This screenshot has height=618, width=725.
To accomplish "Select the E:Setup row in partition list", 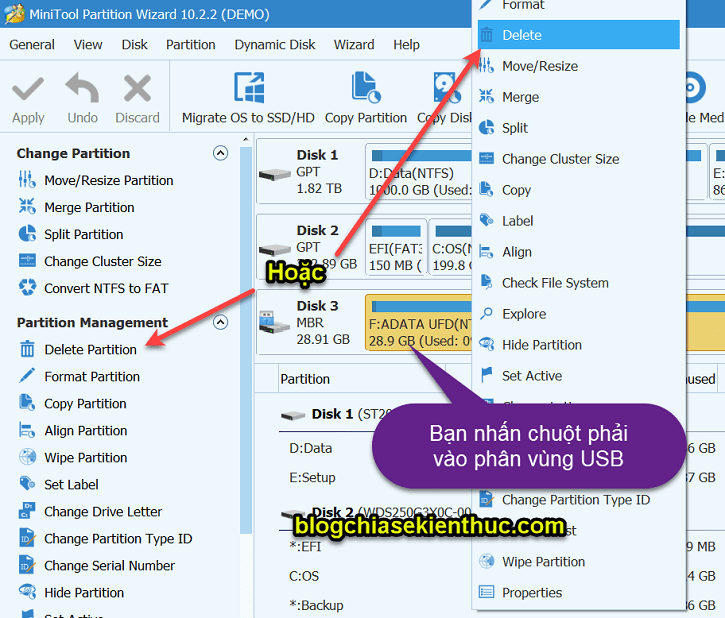I will [312, 477].
